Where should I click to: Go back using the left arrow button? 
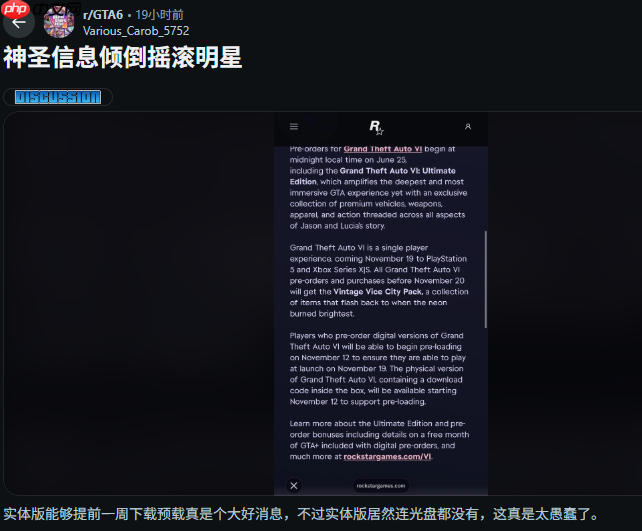pyautogui.click(x=18, y=23)
